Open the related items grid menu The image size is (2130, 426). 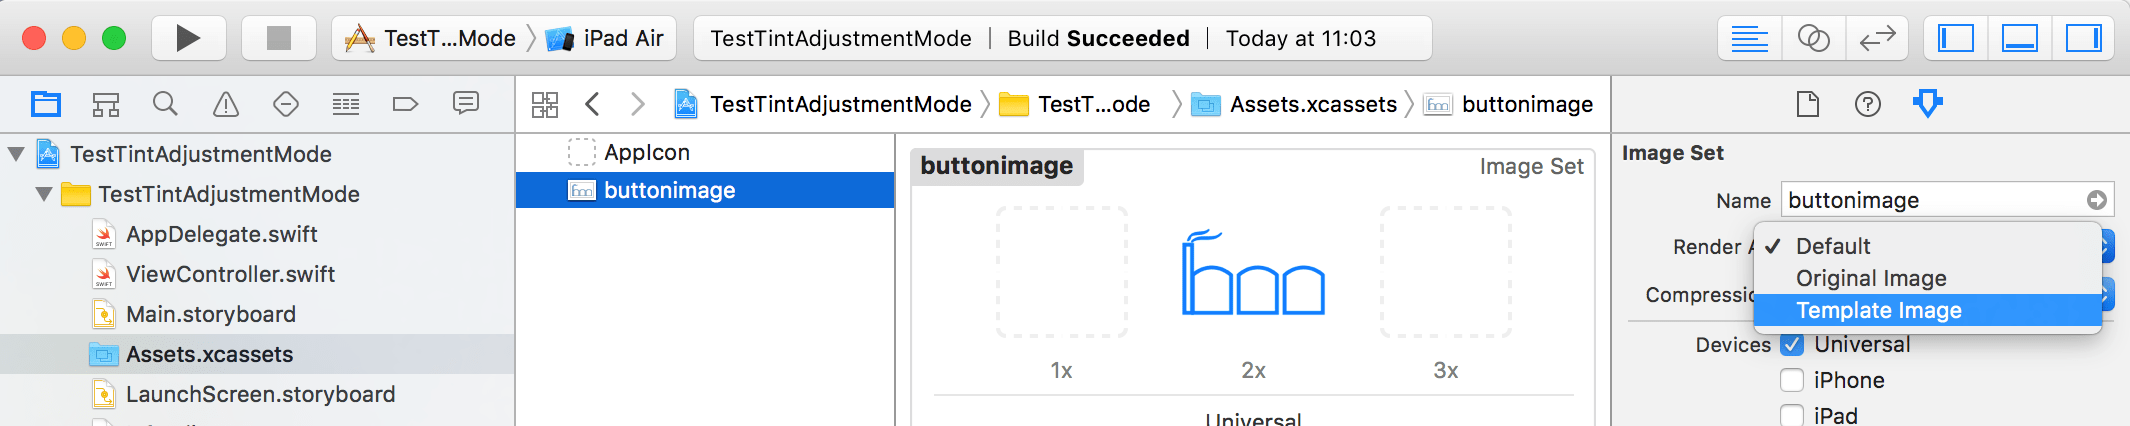(x=545, y=104)
